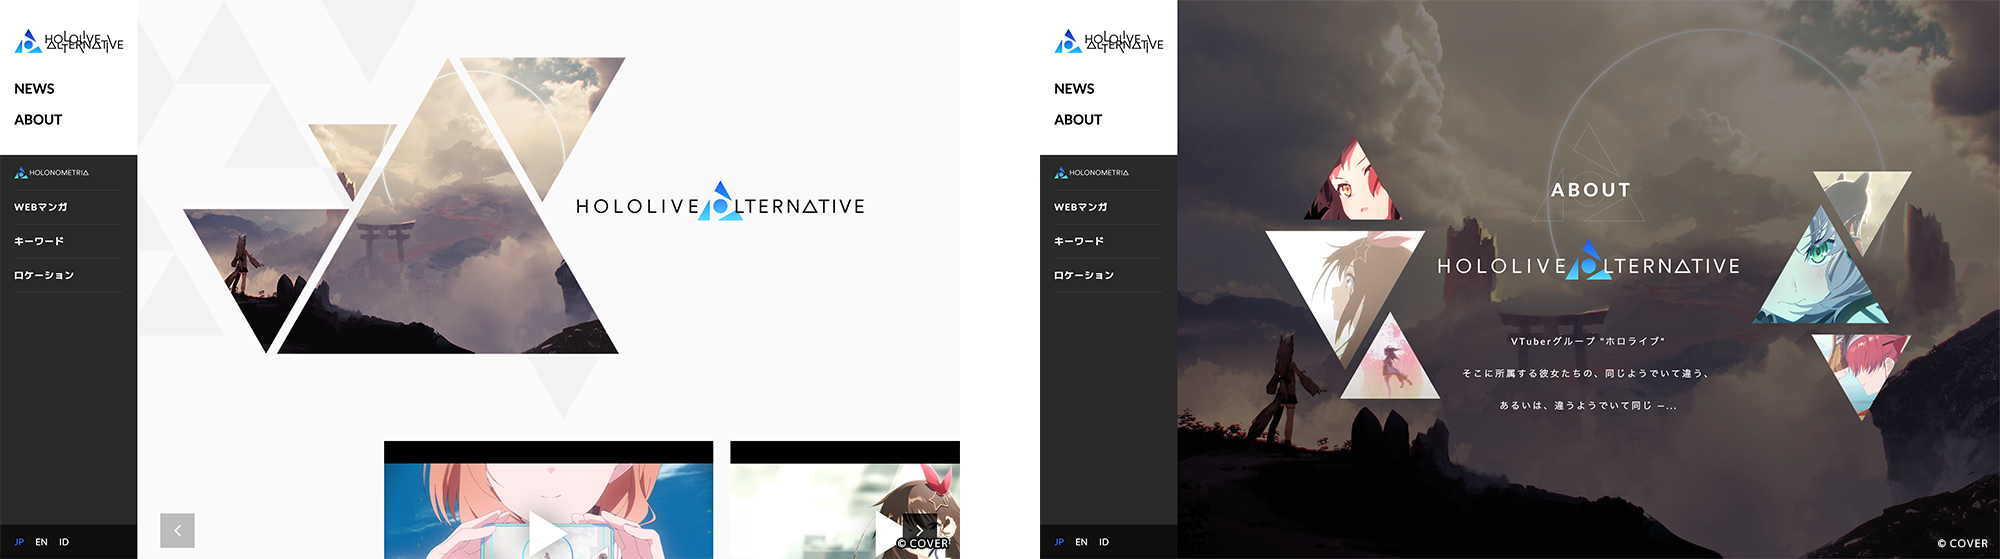The width and height of the screenshot is (2000, 559).
Task: Click the large torii gate triangle image
Action: tap(448, 240)
